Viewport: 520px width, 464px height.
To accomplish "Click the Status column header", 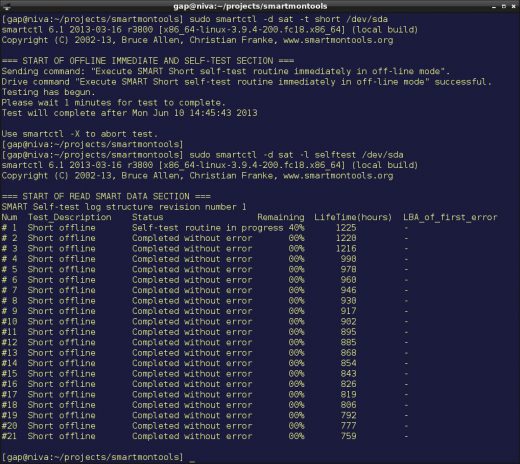I will pos(148,217).
